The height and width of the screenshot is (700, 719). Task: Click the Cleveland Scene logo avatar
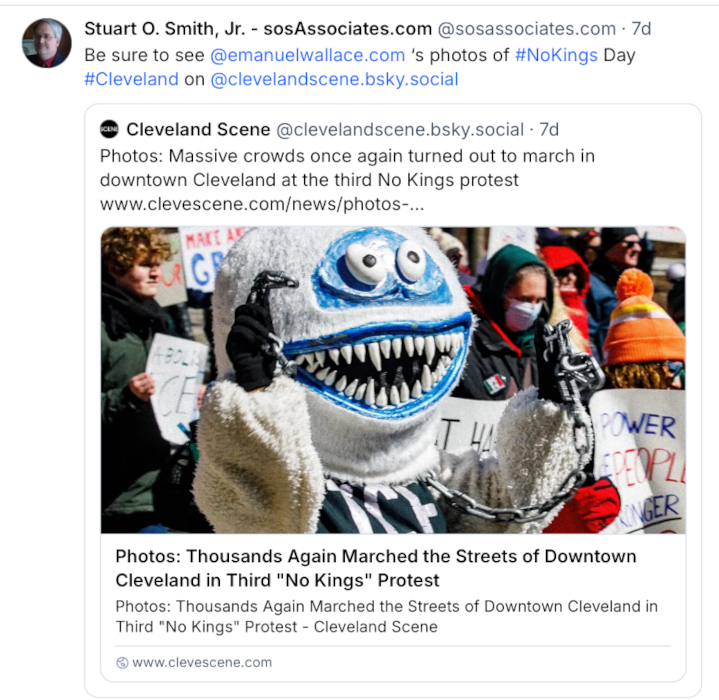(109, 129)
